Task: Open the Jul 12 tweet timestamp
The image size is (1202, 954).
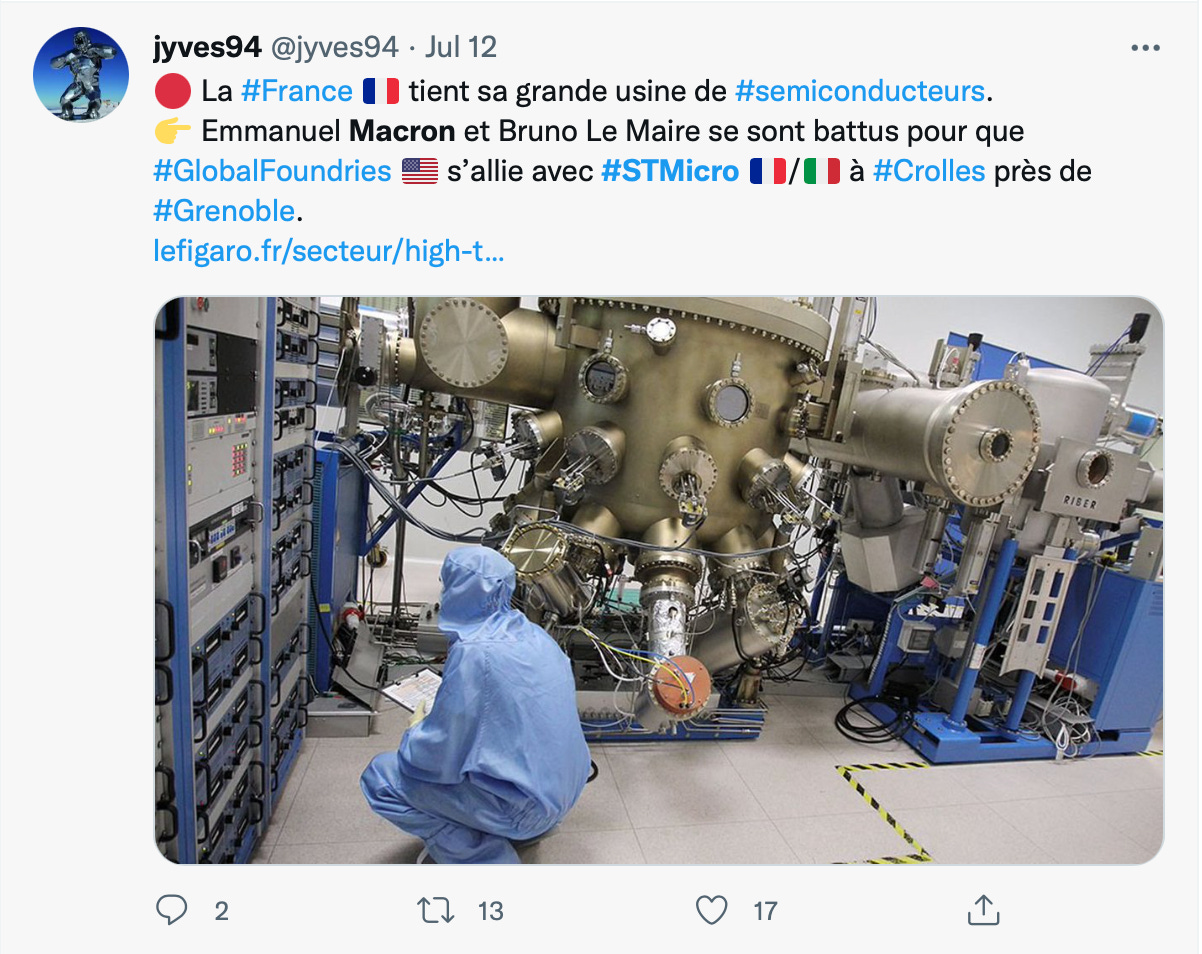Action: point(461,47)
